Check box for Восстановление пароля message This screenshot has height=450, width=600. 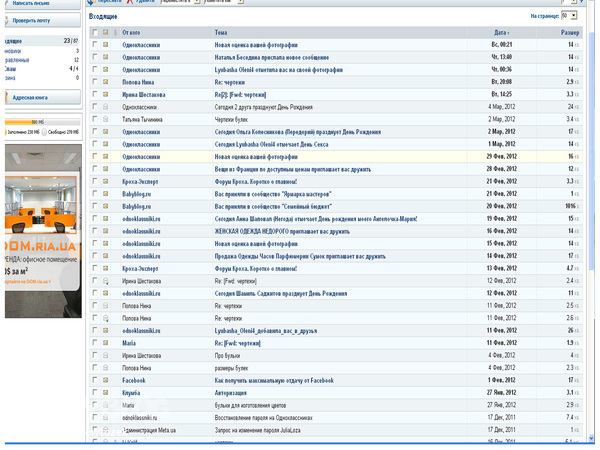click(95, 417)
